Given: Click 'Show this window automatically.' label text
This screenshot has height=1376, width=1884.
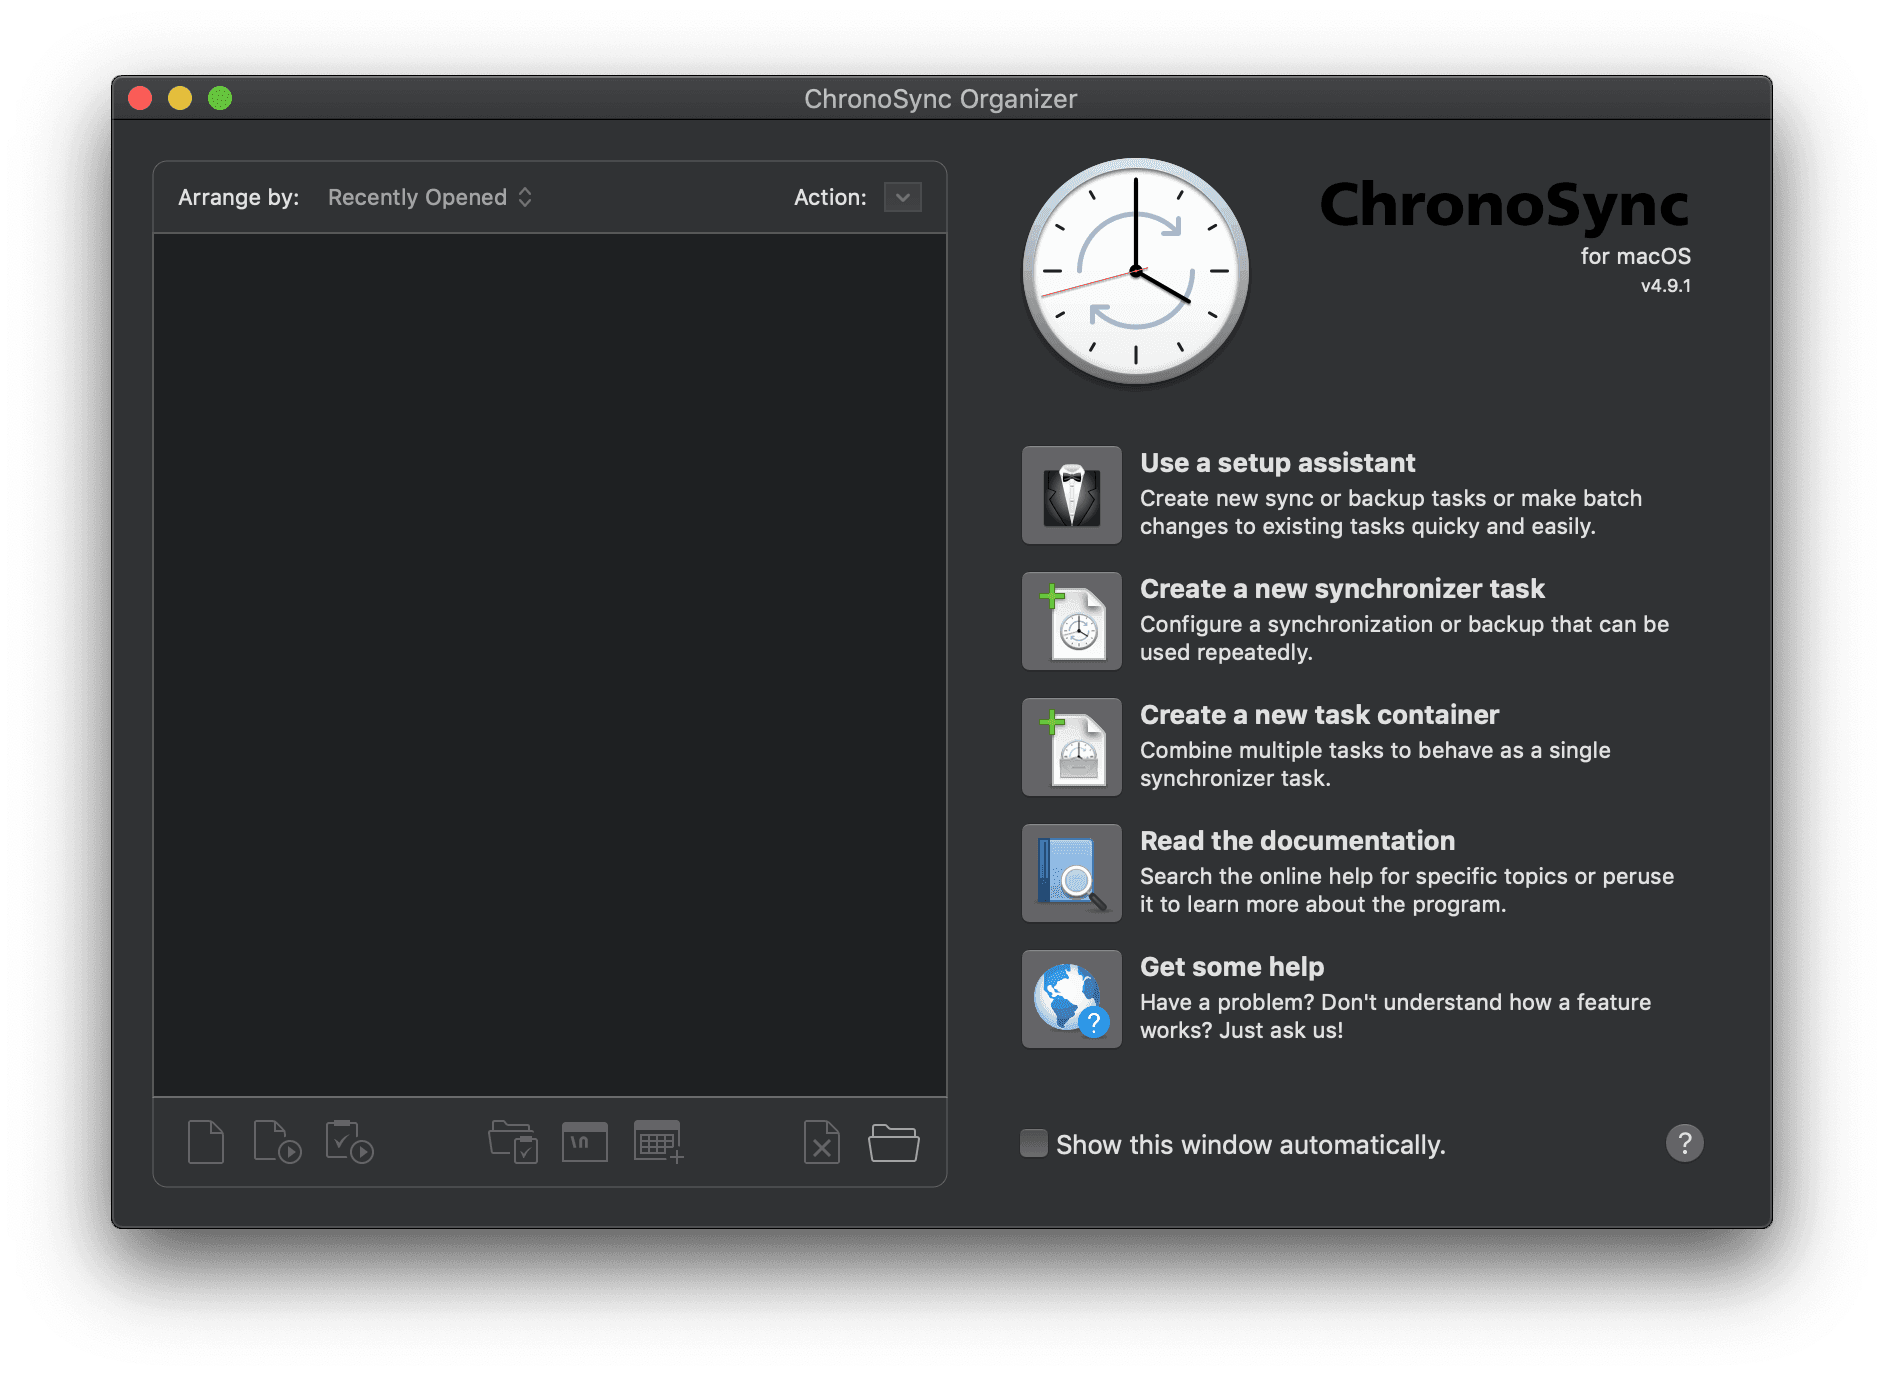Looking at the screenshot, I should click(1251, 1144).
